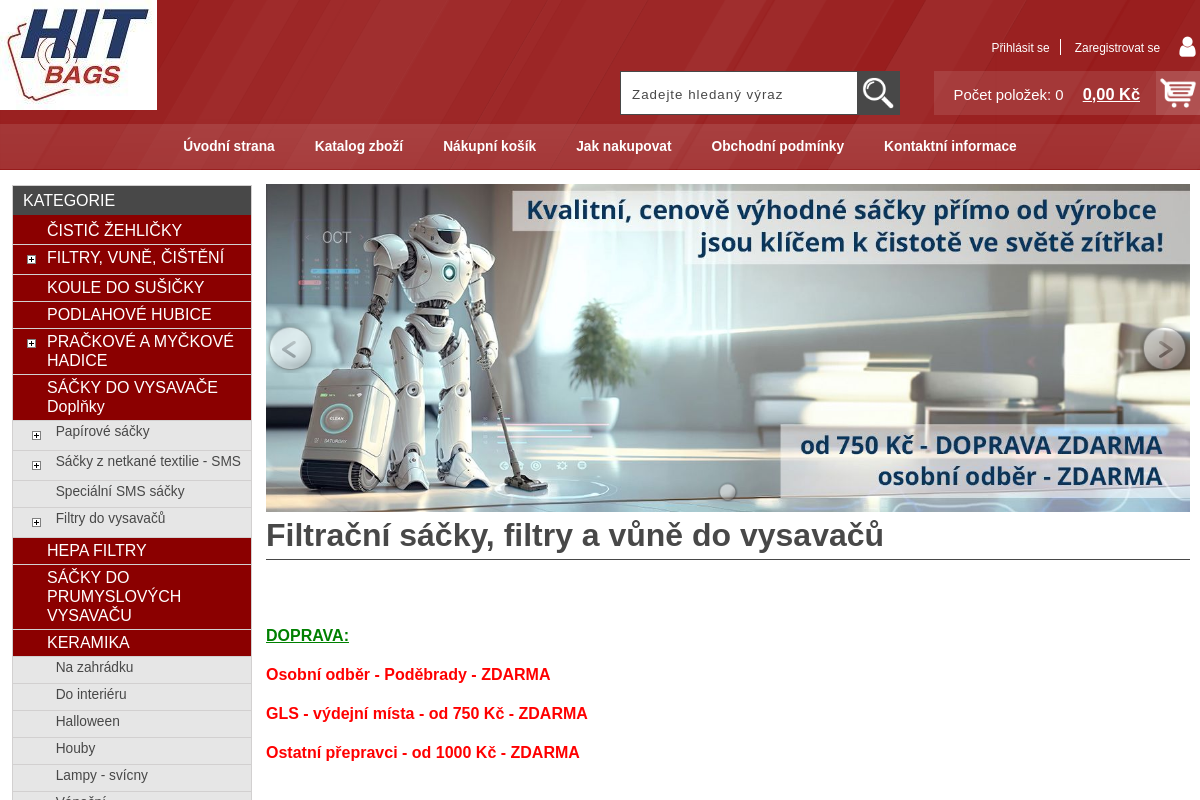Click Přihlásit se link
The width and height of the screenshot is (1200, 800).
tap(1020, 48)
